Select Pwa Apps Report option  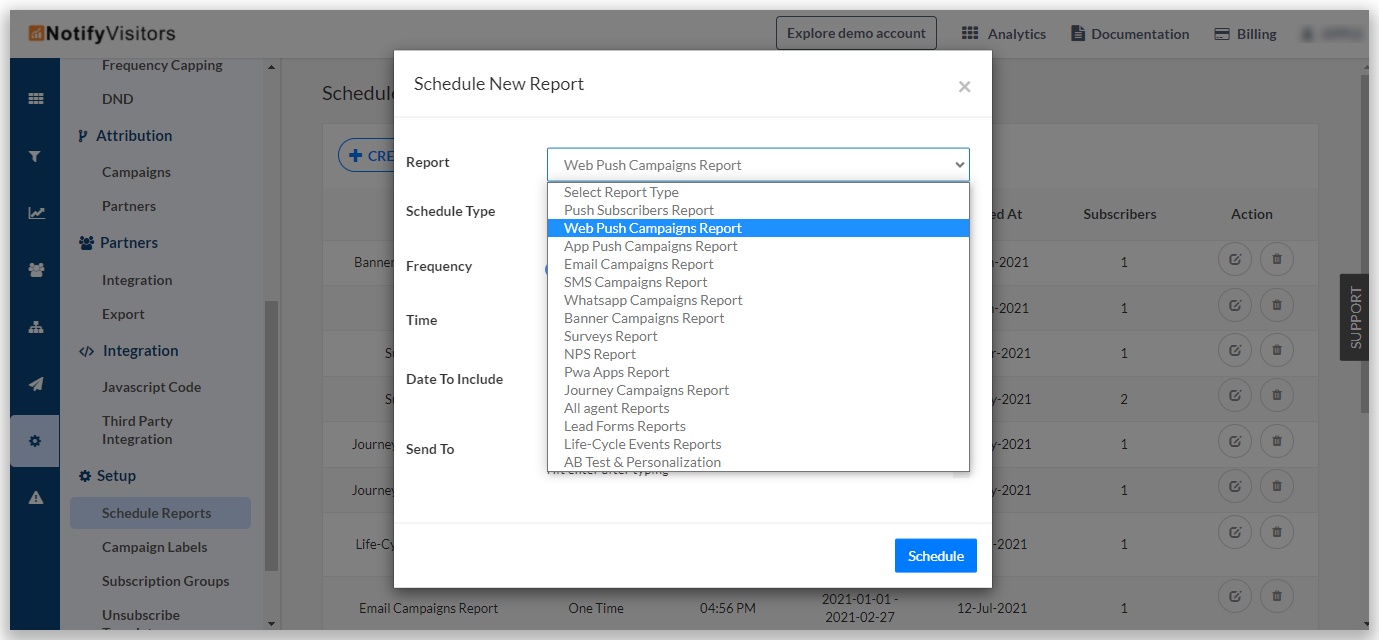758,372
